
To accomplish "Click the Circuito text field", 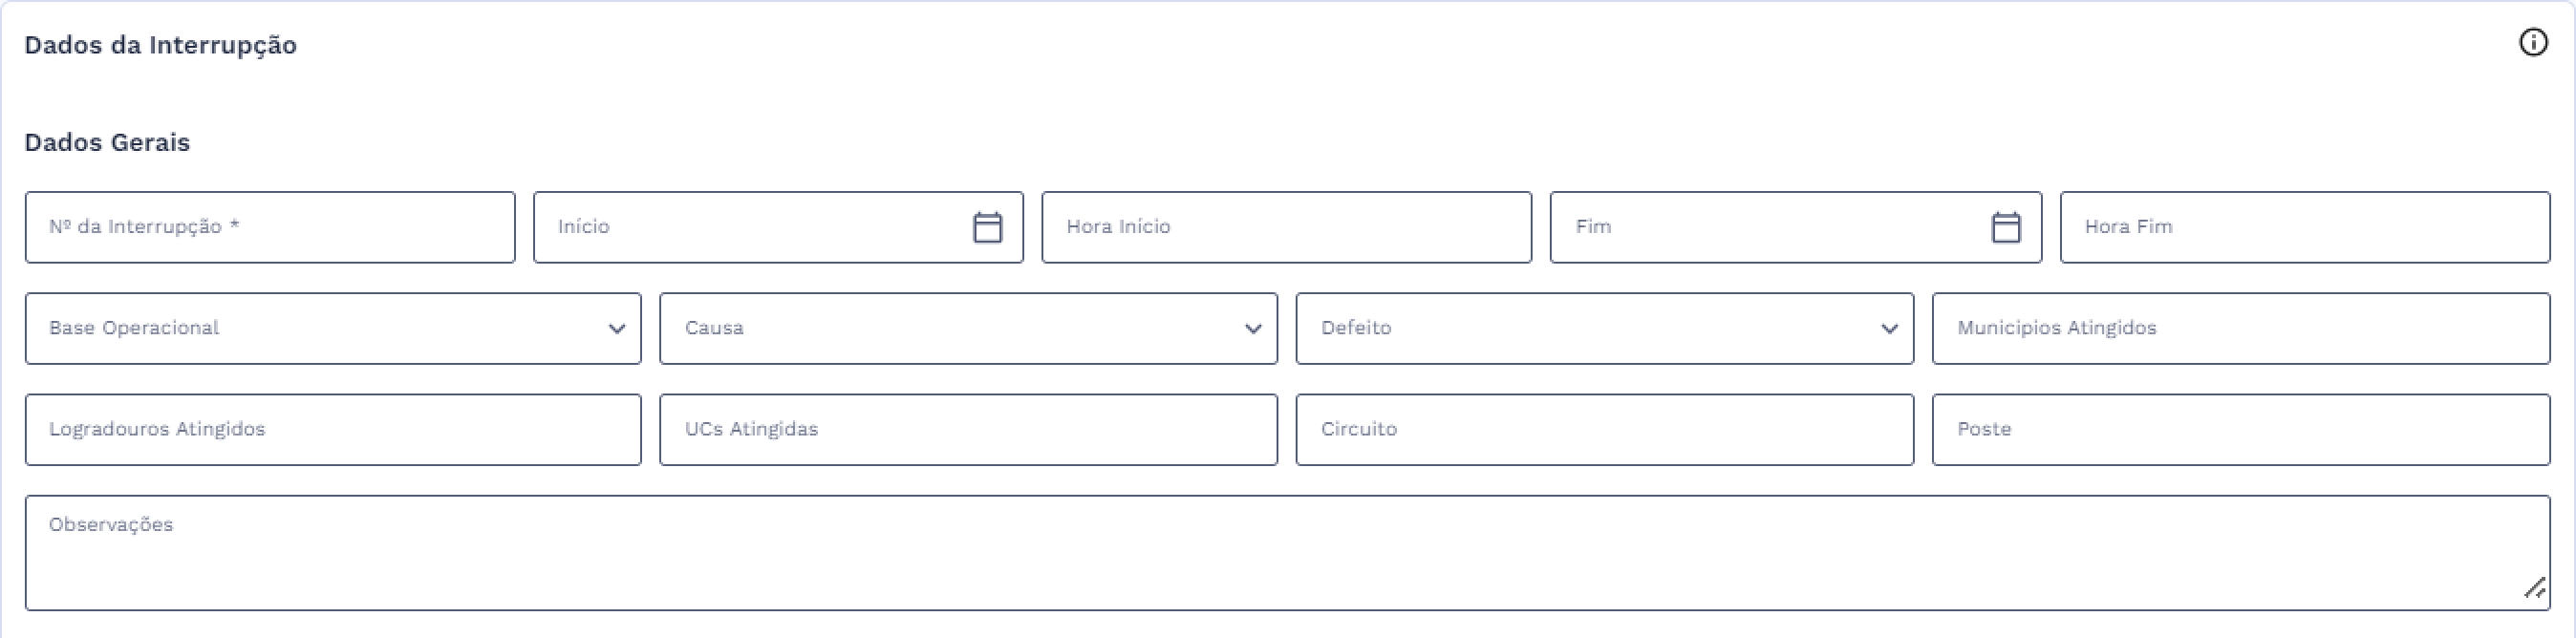I will (1604, 430).
